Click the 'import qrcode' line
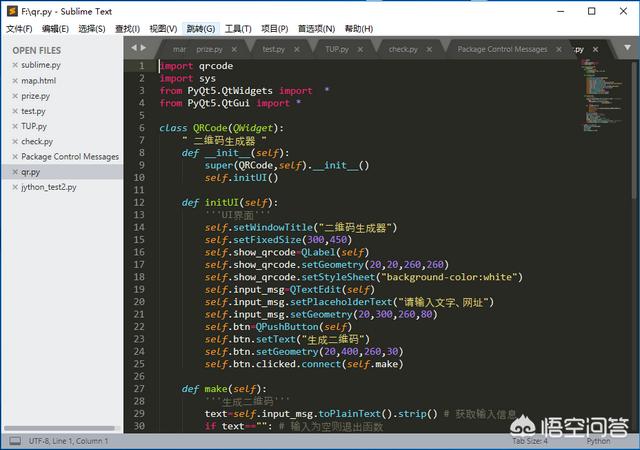The width and height of the screenshot is (640, 450). point(196,66)
